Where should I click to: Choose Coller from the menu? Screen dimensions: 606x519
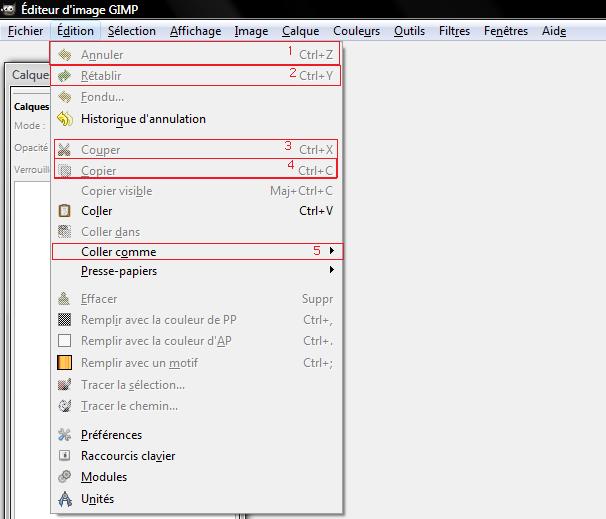(x=197, y=211)
